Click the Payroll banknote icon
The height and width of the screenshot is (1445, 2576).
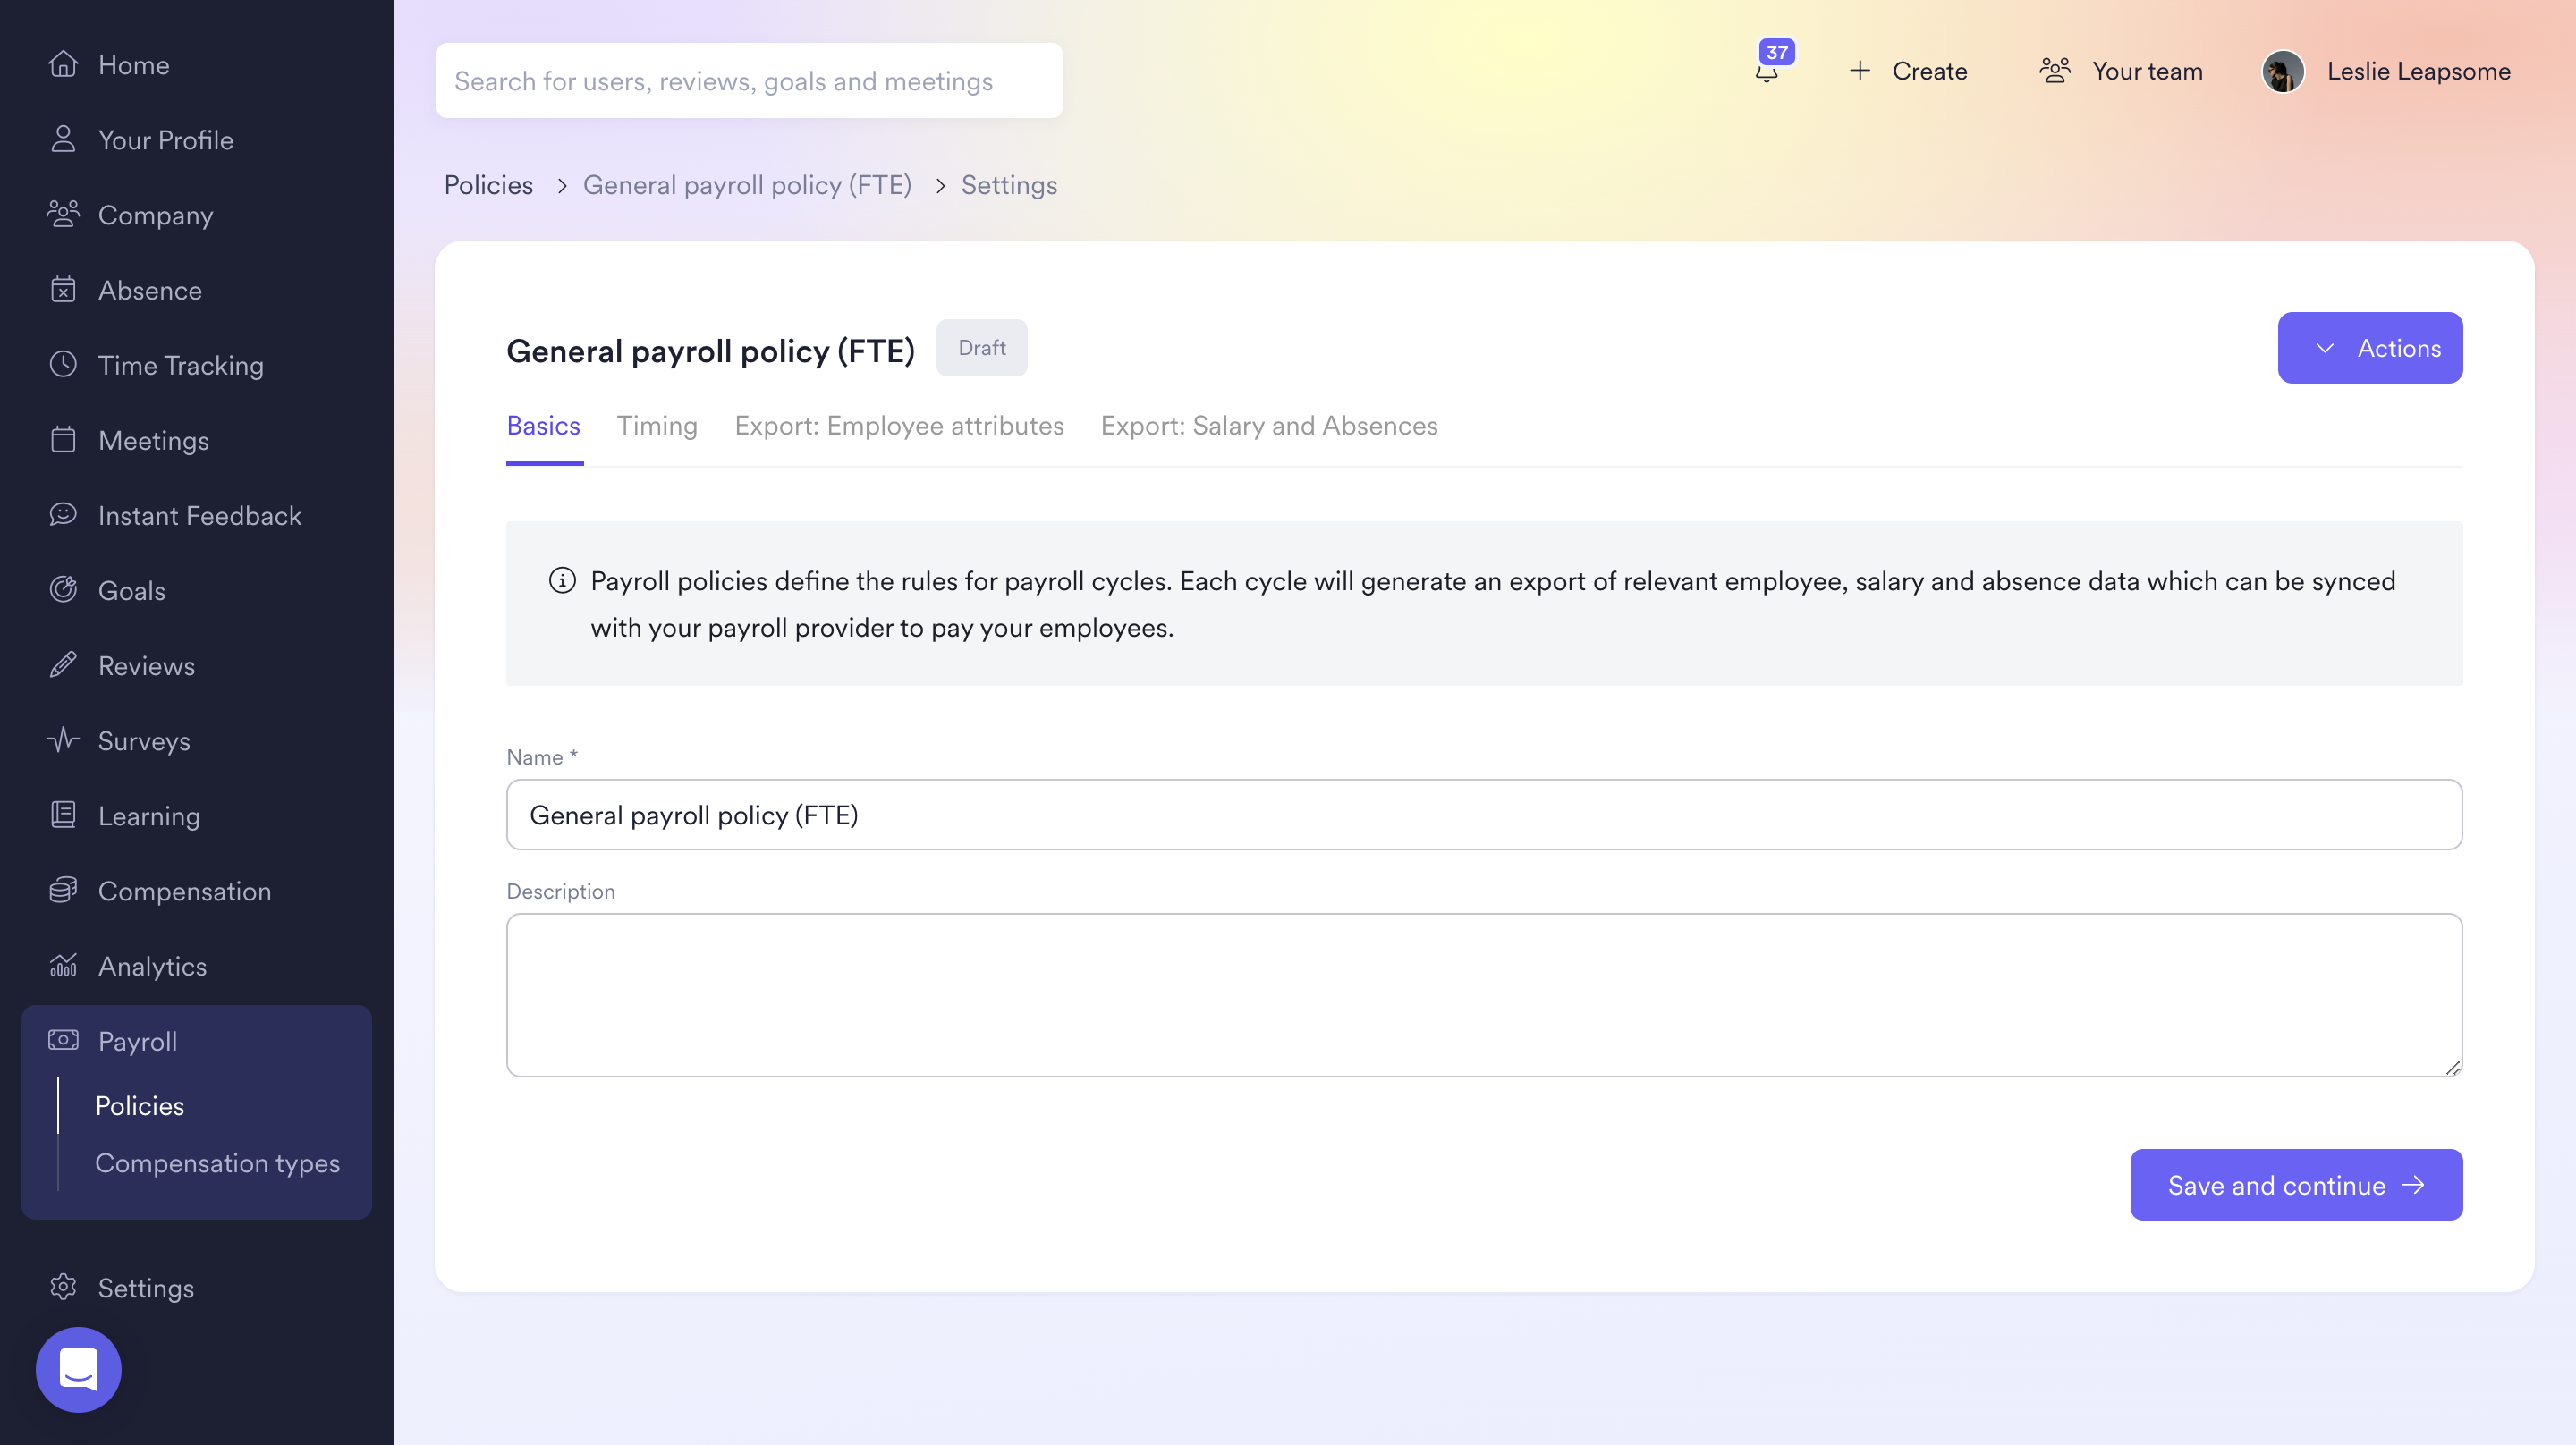63,1040
